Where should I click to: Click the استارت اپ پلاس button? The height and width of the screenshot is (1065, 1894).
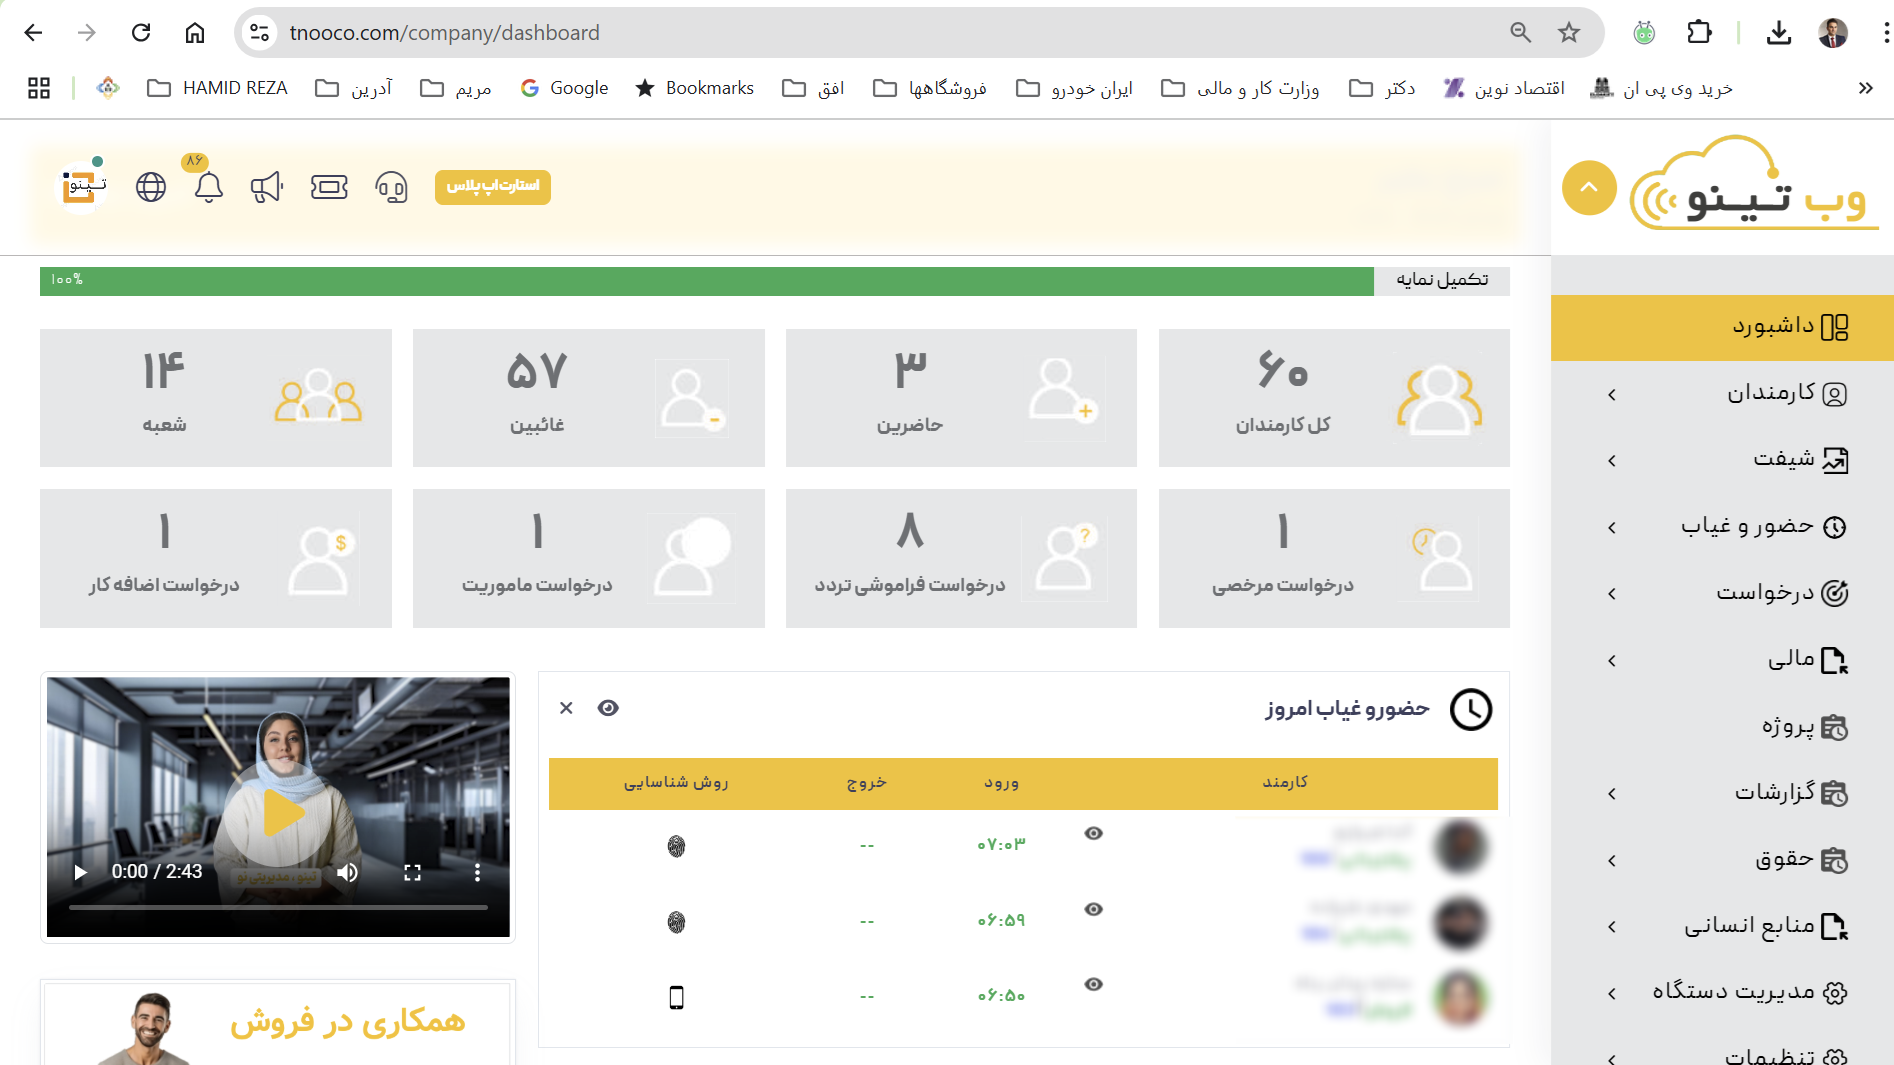[x=493, y=187]
